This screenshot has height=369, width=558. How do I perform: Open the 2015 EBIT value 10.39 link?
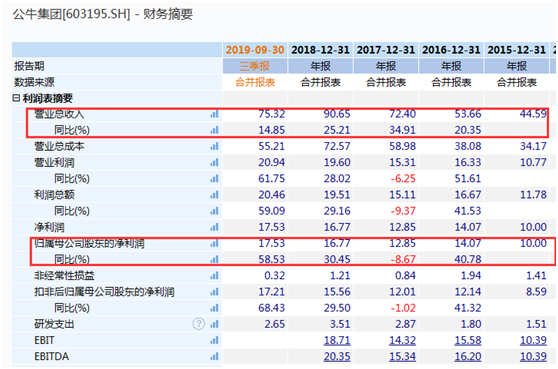pos(533,341)
